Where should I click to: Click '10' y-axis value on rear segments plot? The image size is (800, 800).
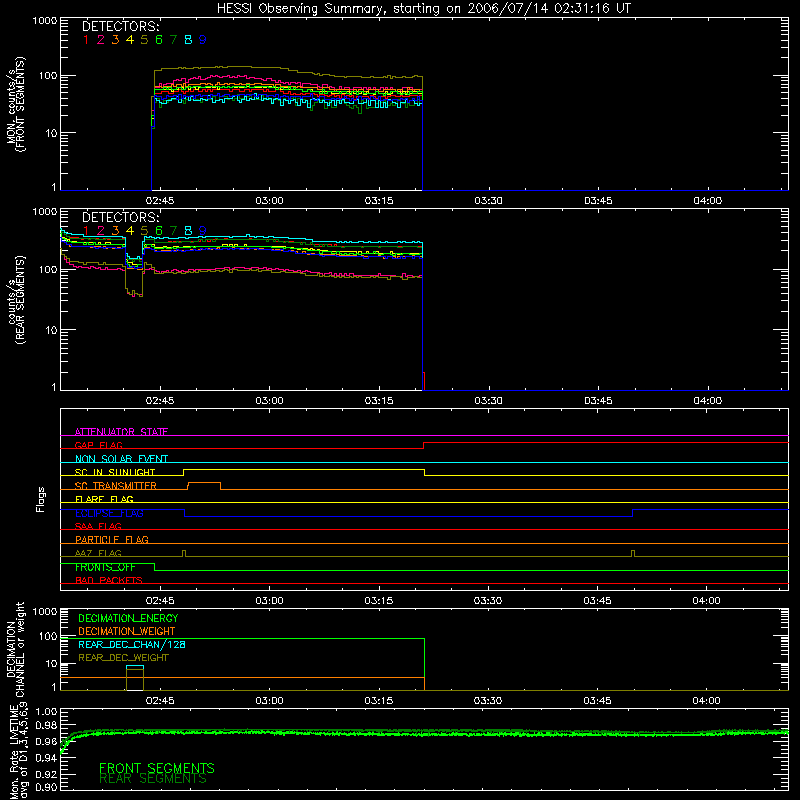pyautogui.click(x=51, y=330)
